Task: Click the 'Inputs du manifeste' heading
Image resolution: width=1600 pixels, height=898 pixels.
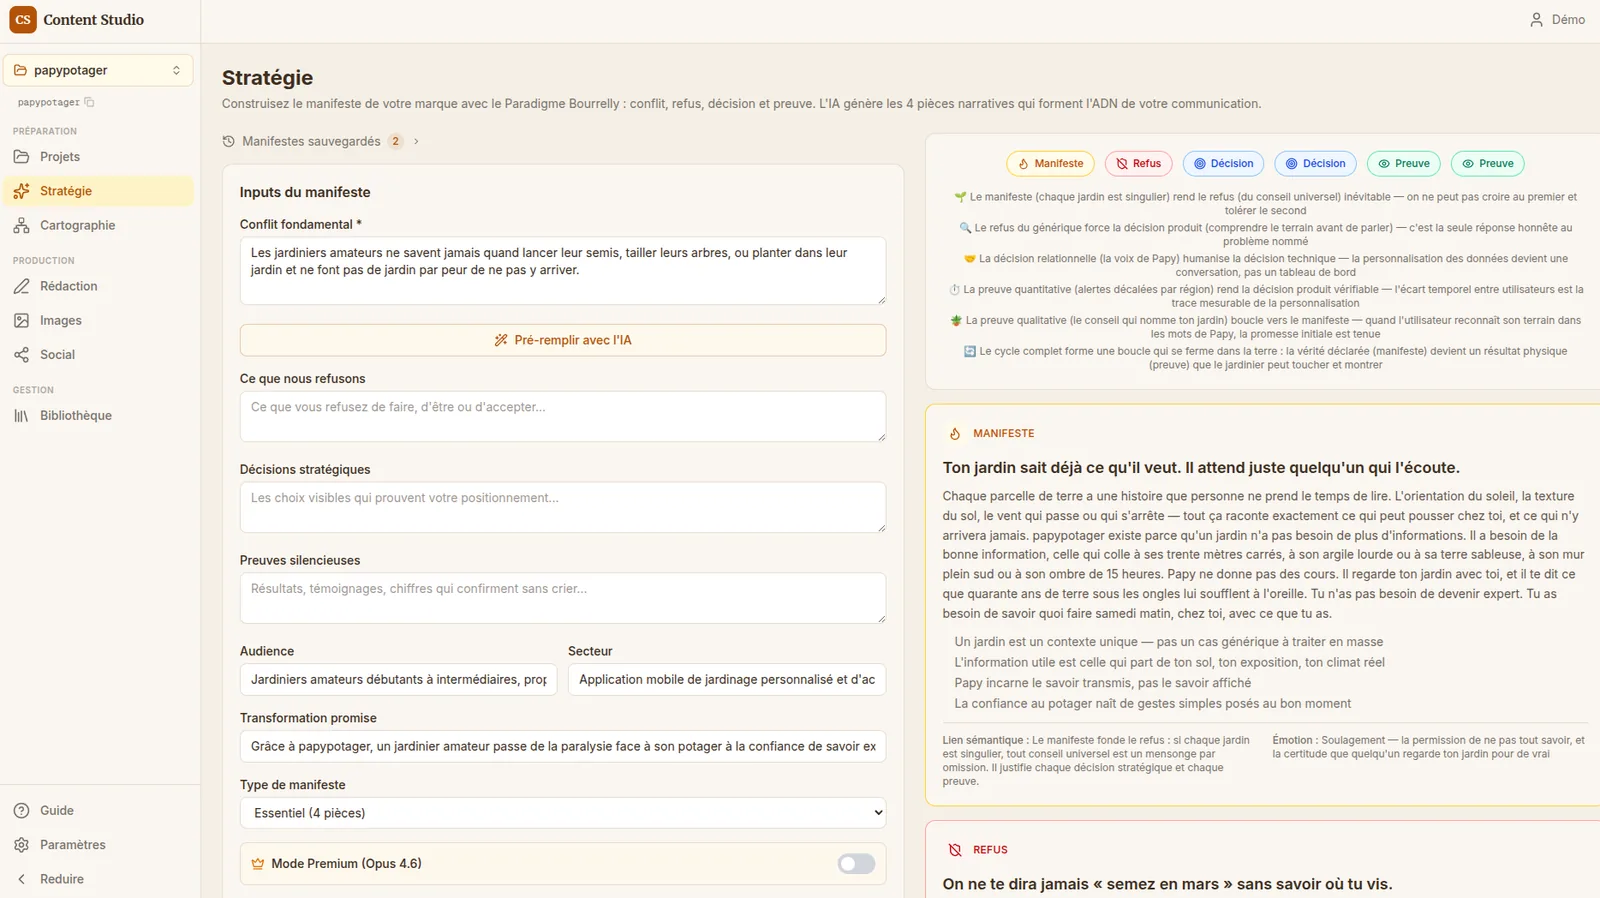Action: point(305,192)
